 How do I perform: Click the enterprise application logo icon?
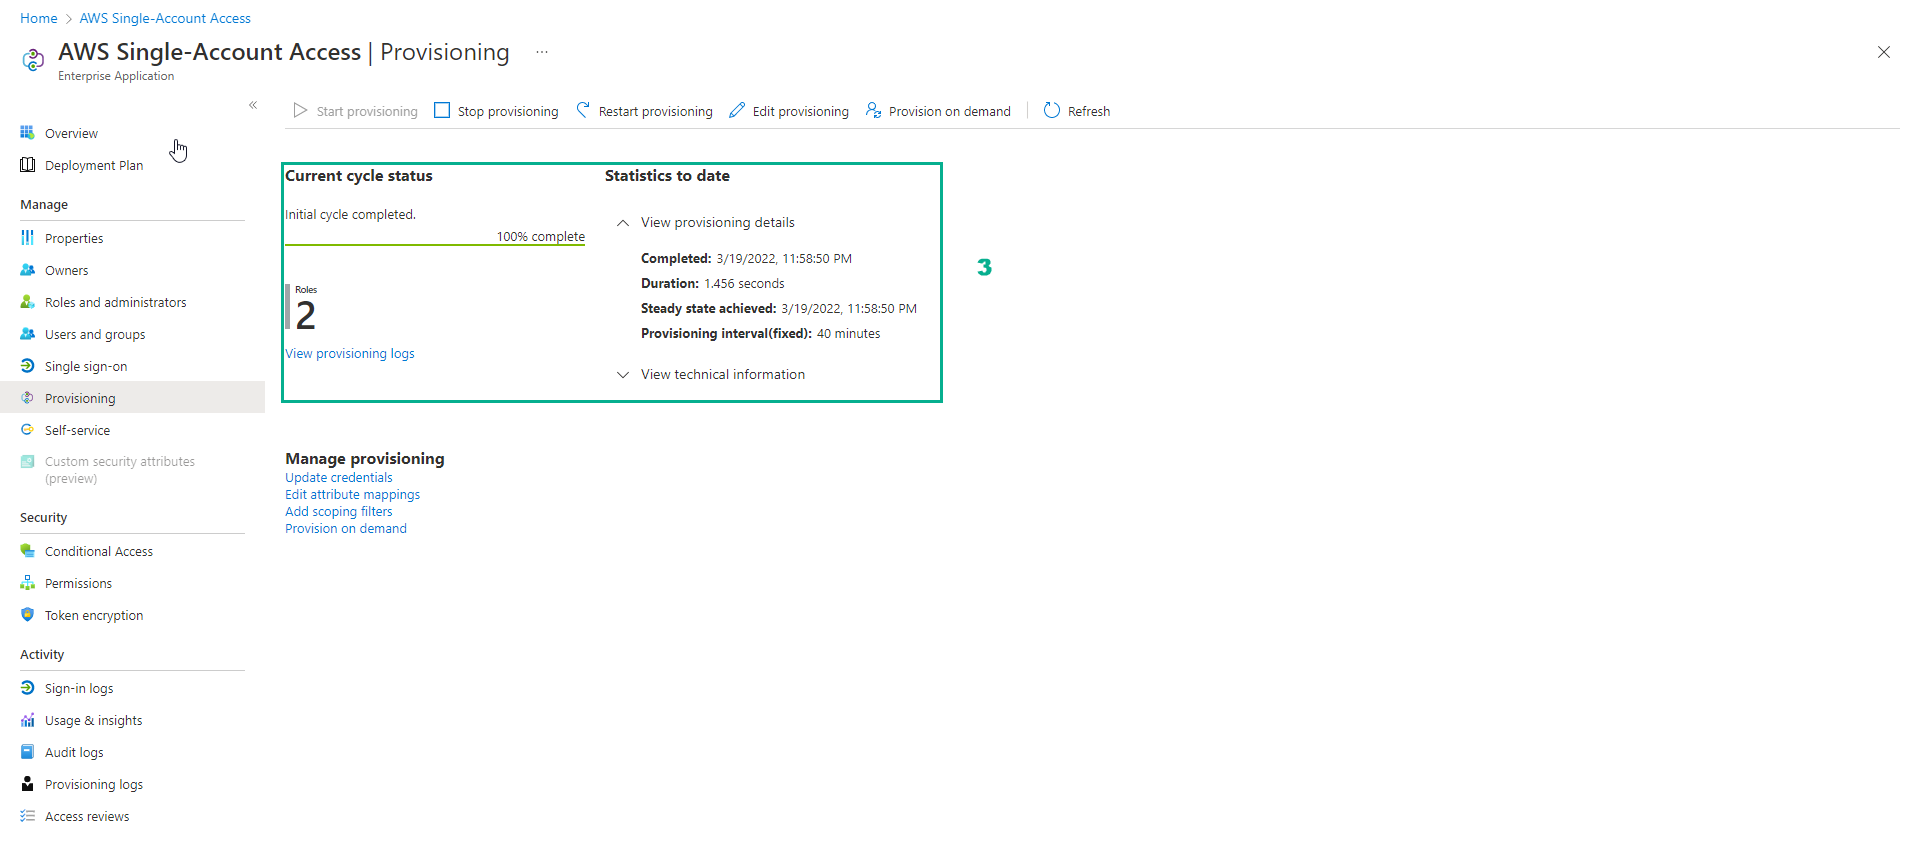coord(33,60)
